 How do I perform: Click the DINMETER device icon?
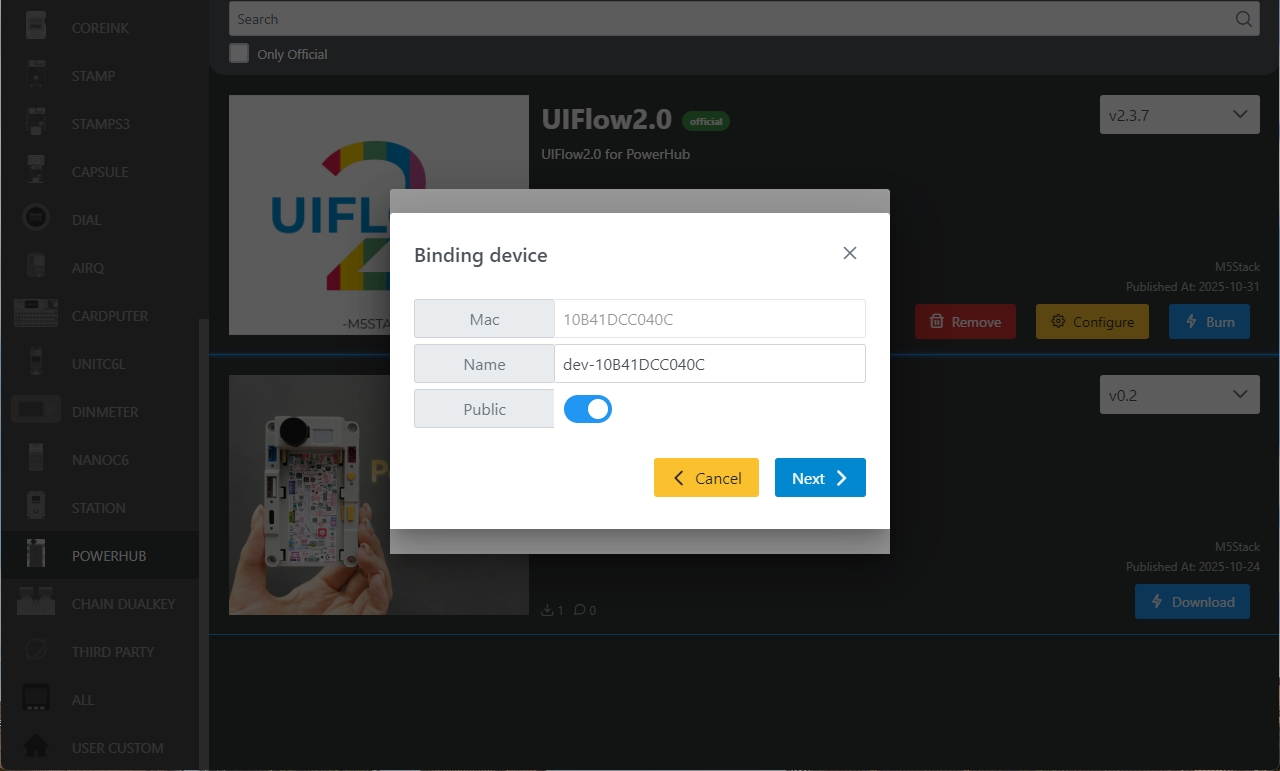pyautogui.click(x=36, y=411)
